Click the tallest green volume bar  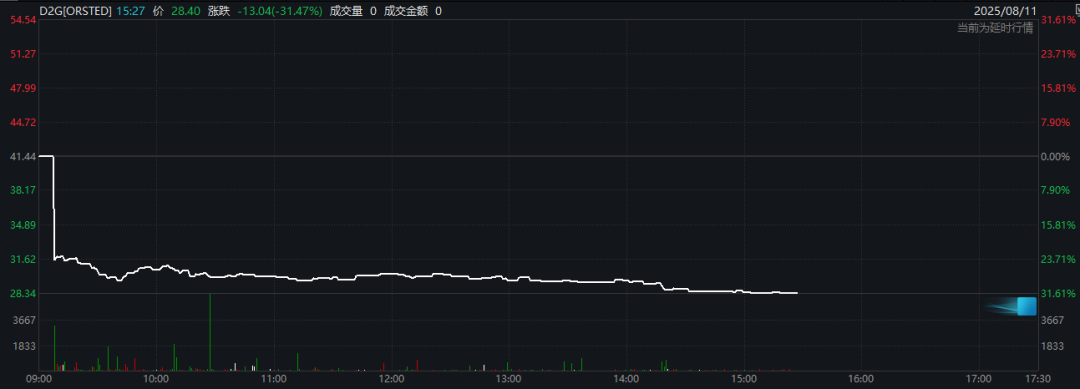tap(209, 333)
